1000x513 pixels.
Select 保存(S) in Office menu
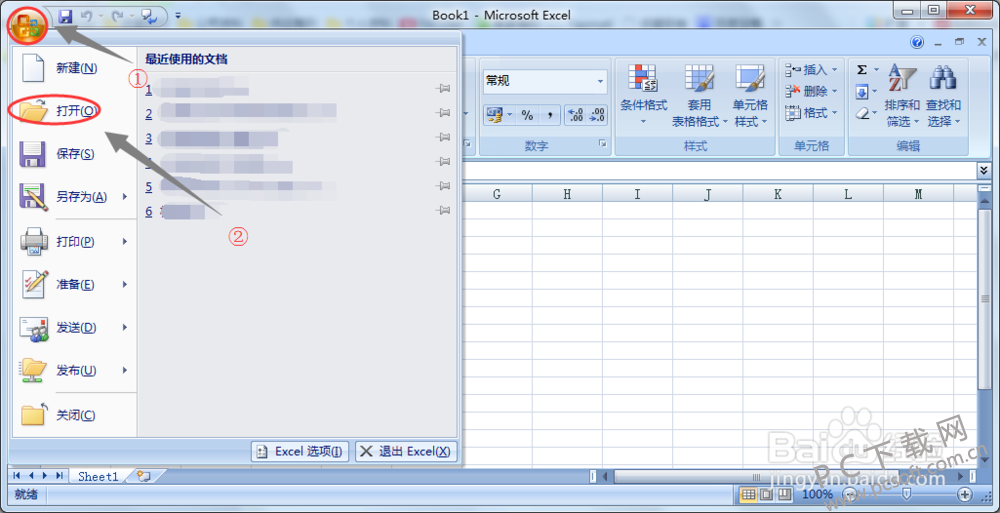tap(75, 154)
